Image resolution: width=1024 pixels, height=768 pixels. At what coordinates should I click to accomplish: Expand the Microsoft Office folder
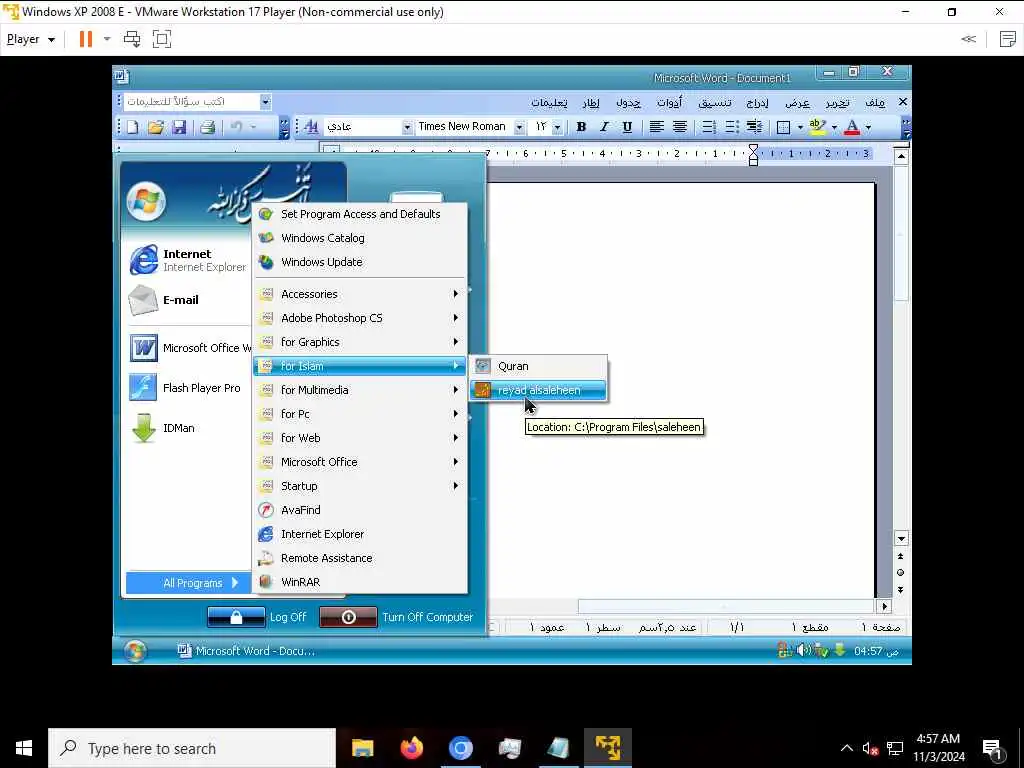pyautogui.click(x=359, y=462)
